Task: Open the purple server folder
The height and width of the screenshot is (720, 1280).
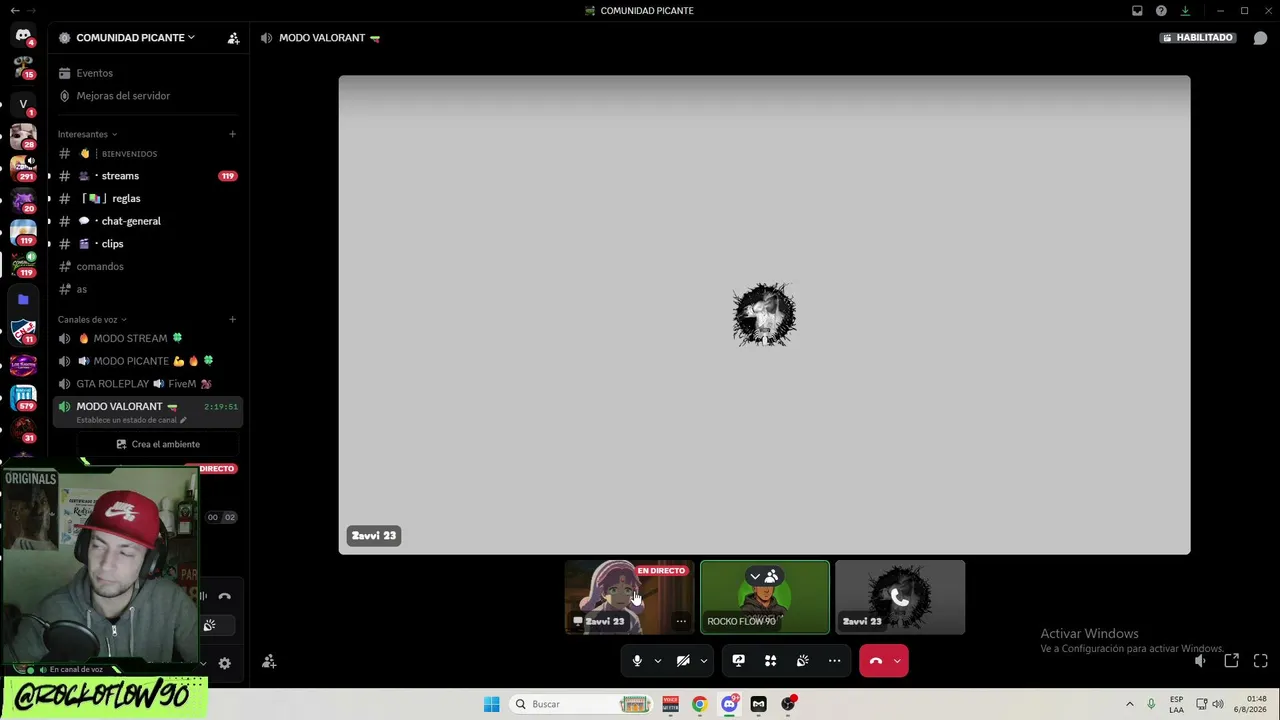Action: pyautogui.click(x=23, y=299)
